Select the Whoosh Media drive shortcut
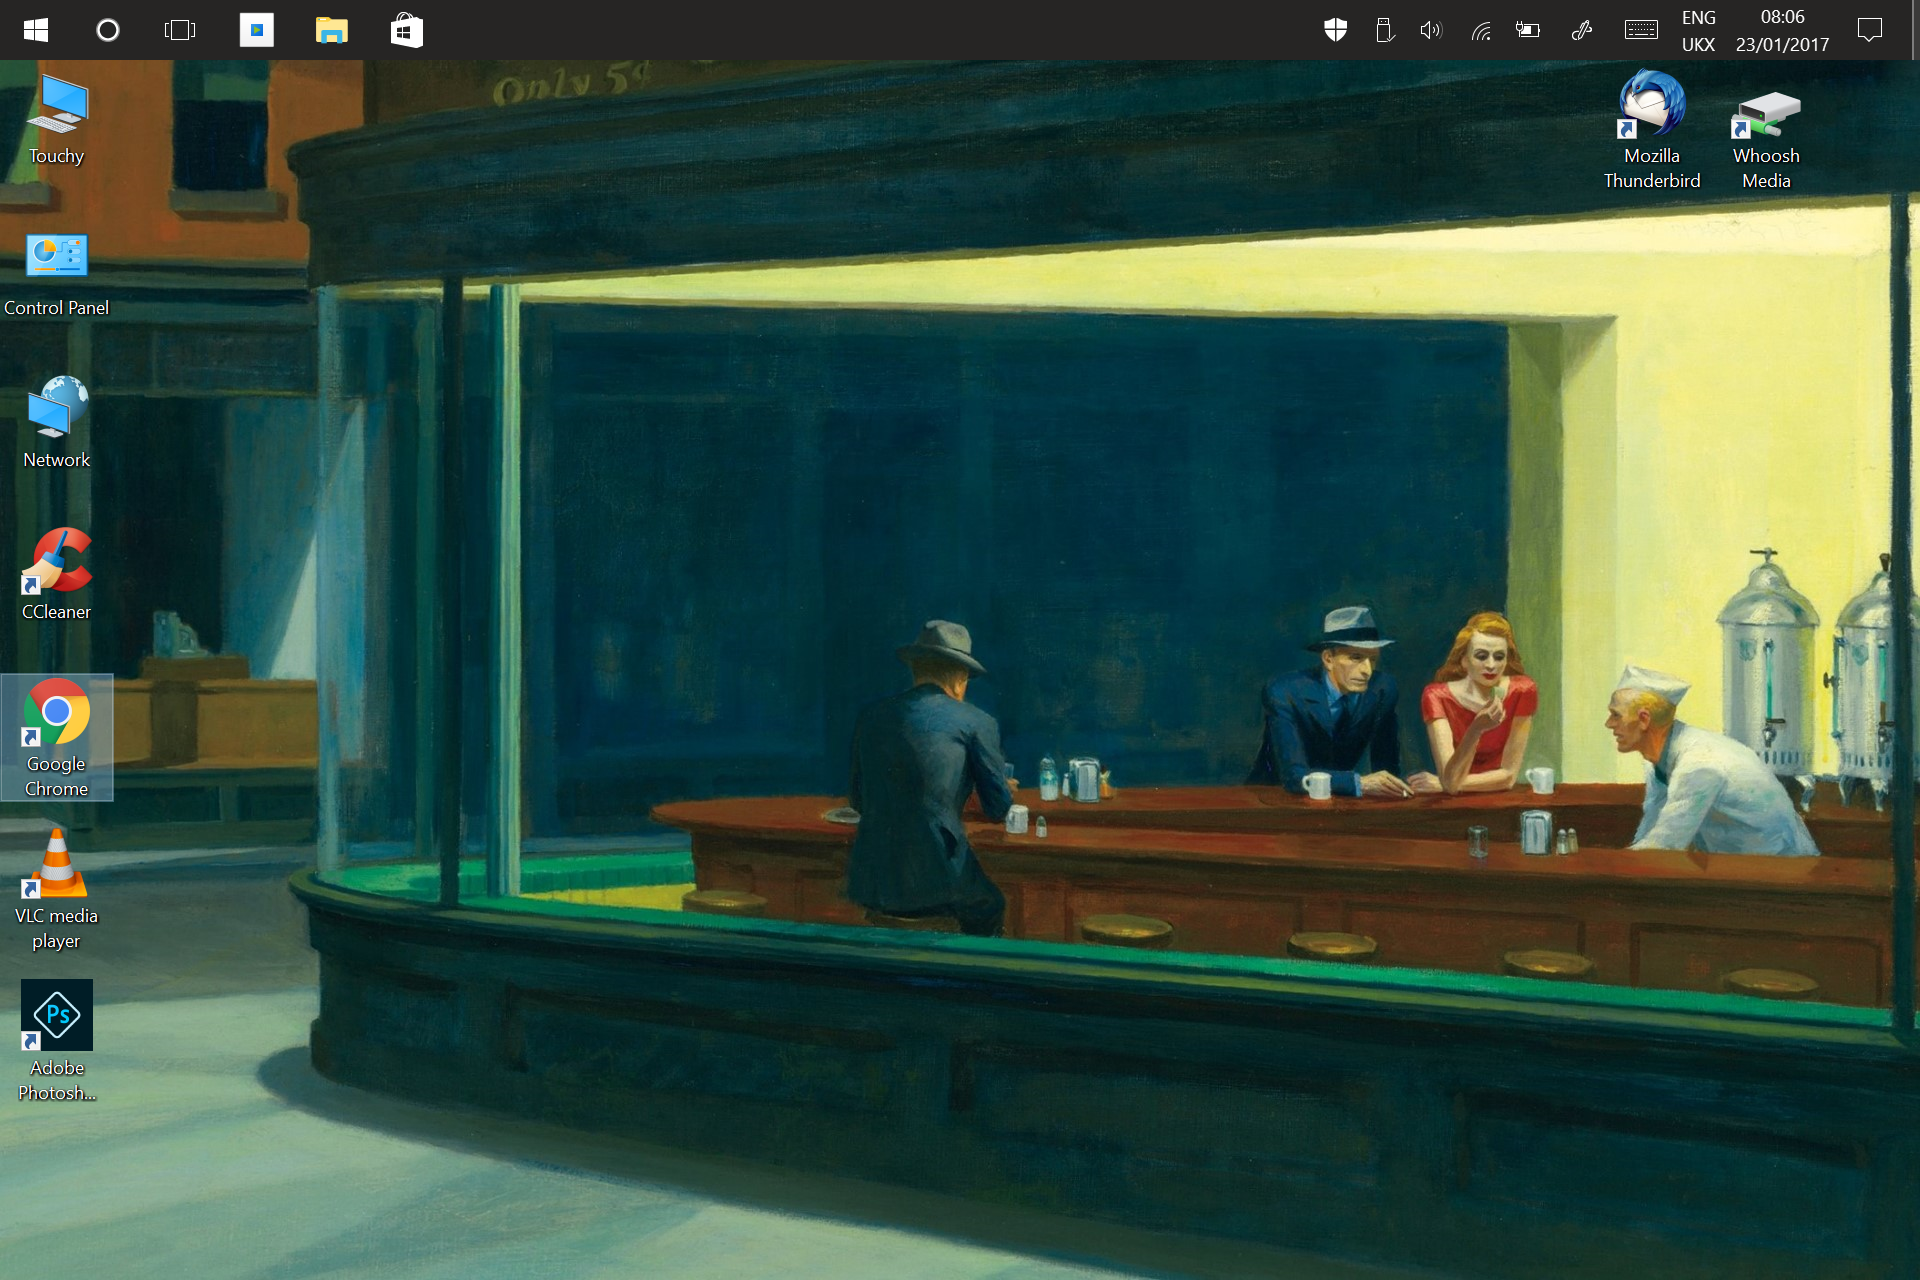The width and height of the screenshot is (1920, 1280). tap(1766, 128)
